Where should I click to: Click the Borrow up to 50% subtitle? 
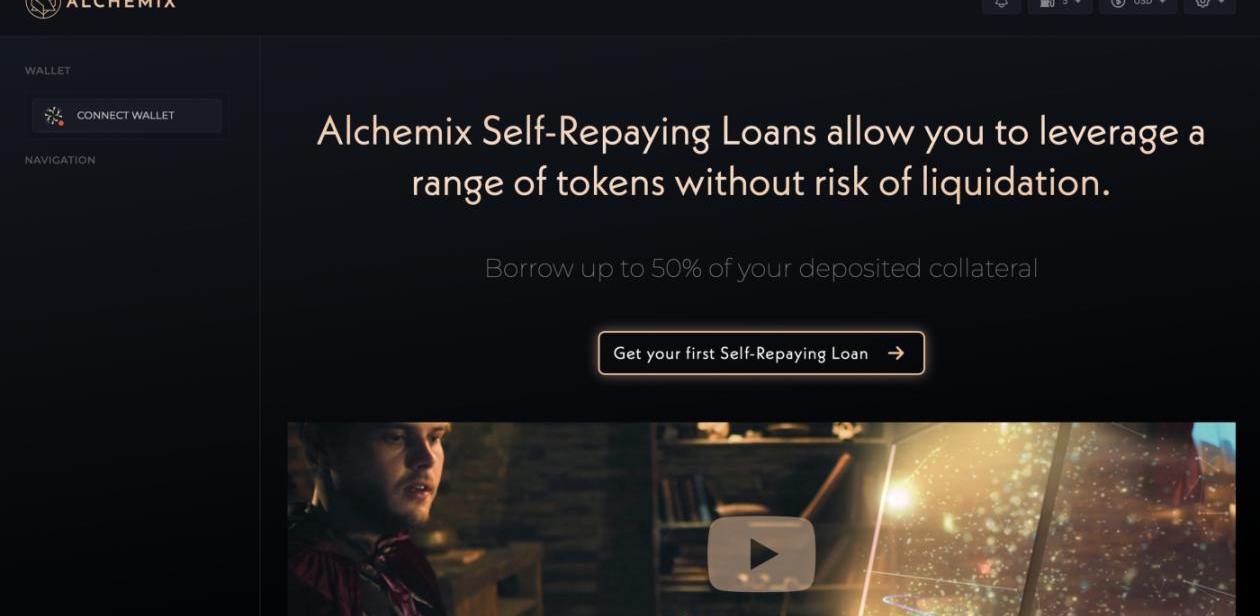(x=761, y=268)
